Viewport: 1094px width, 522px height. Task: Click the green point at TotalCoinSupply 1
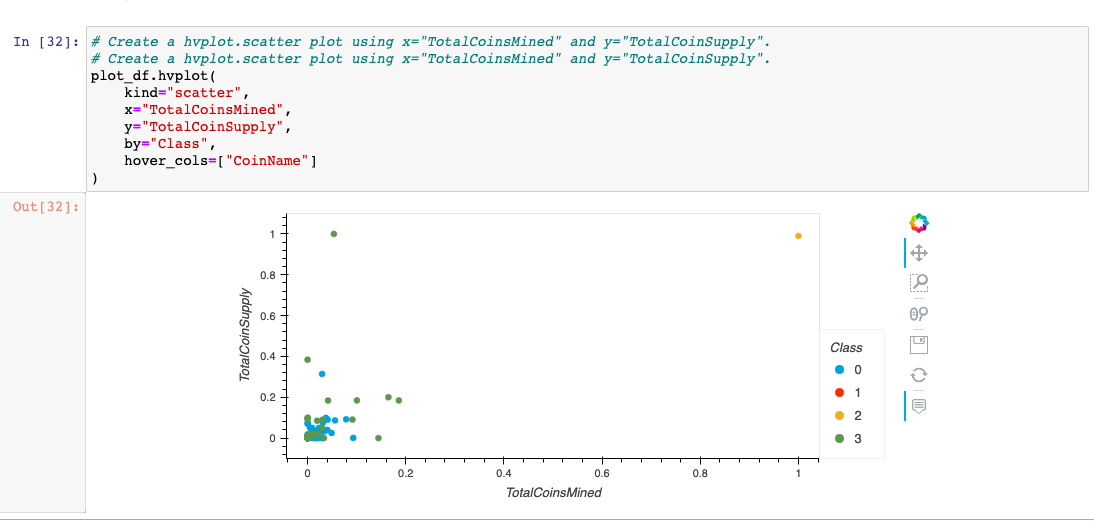click(334, 234)
